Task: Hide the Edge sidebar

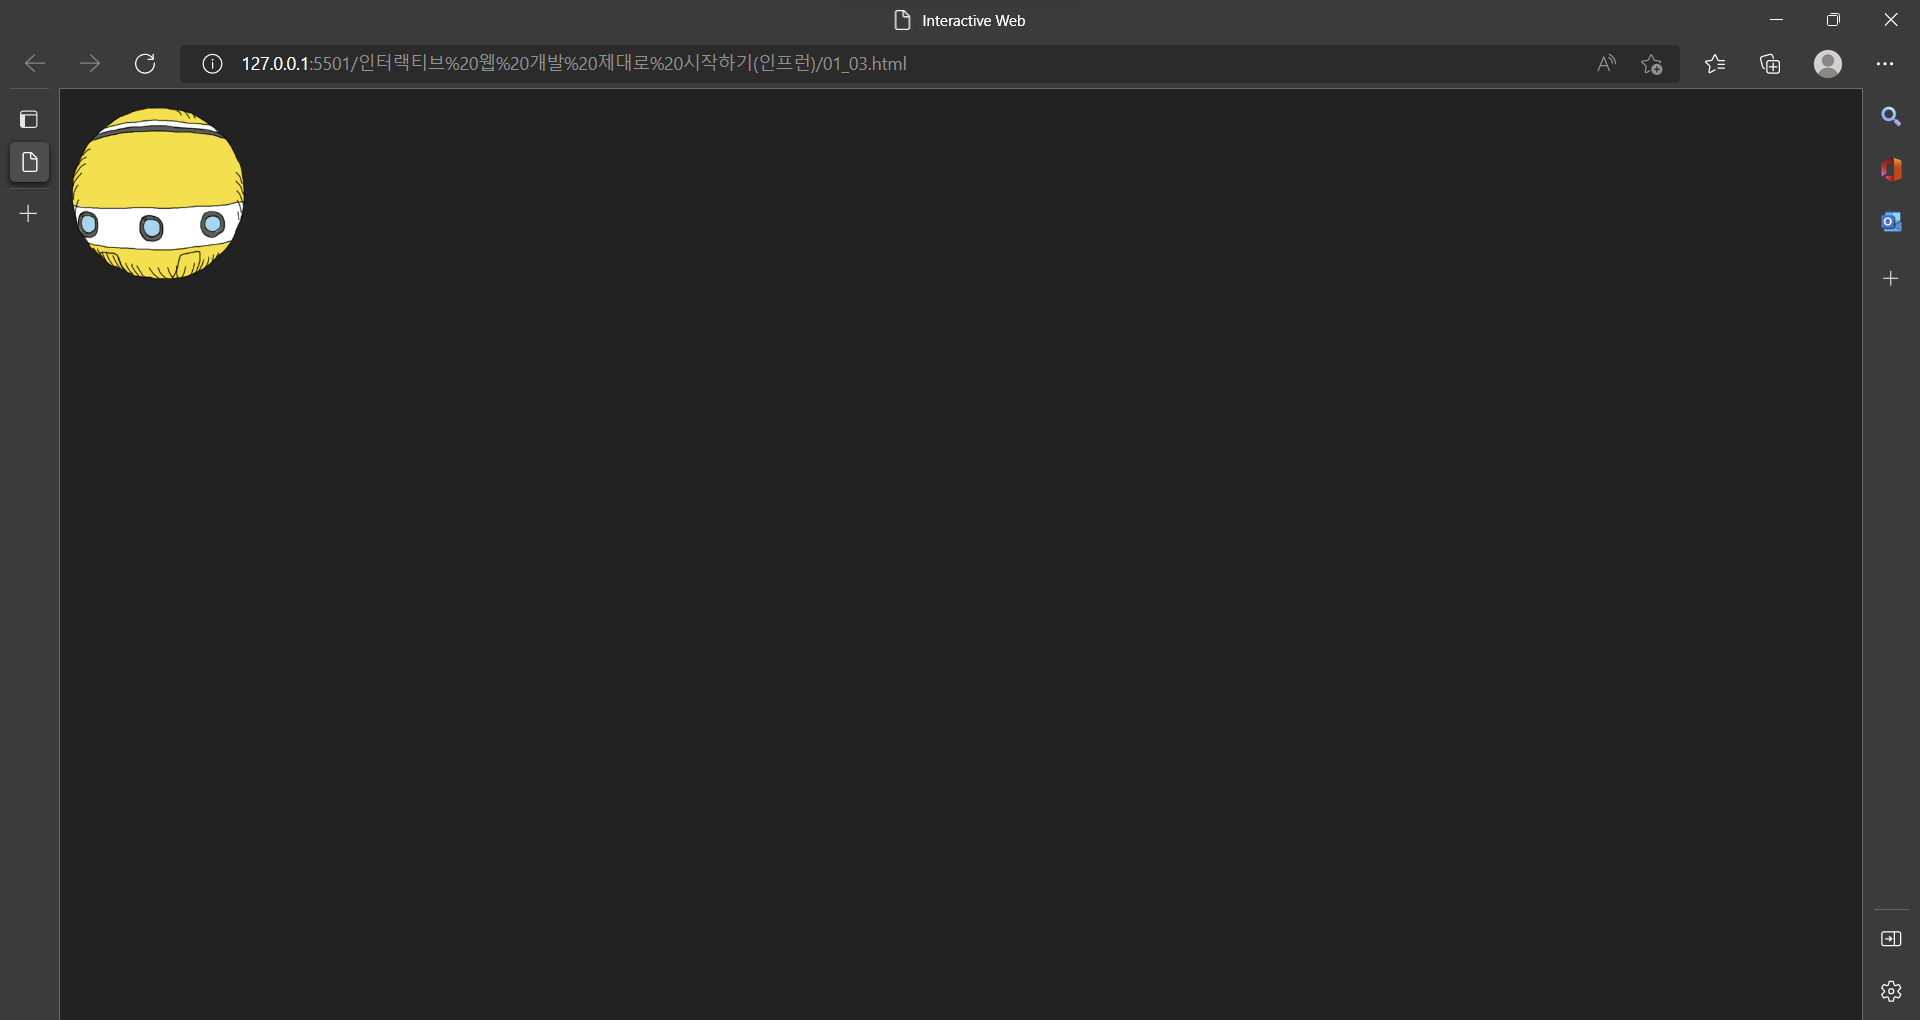Action: pyautogui.click(x=1891, y=939)
